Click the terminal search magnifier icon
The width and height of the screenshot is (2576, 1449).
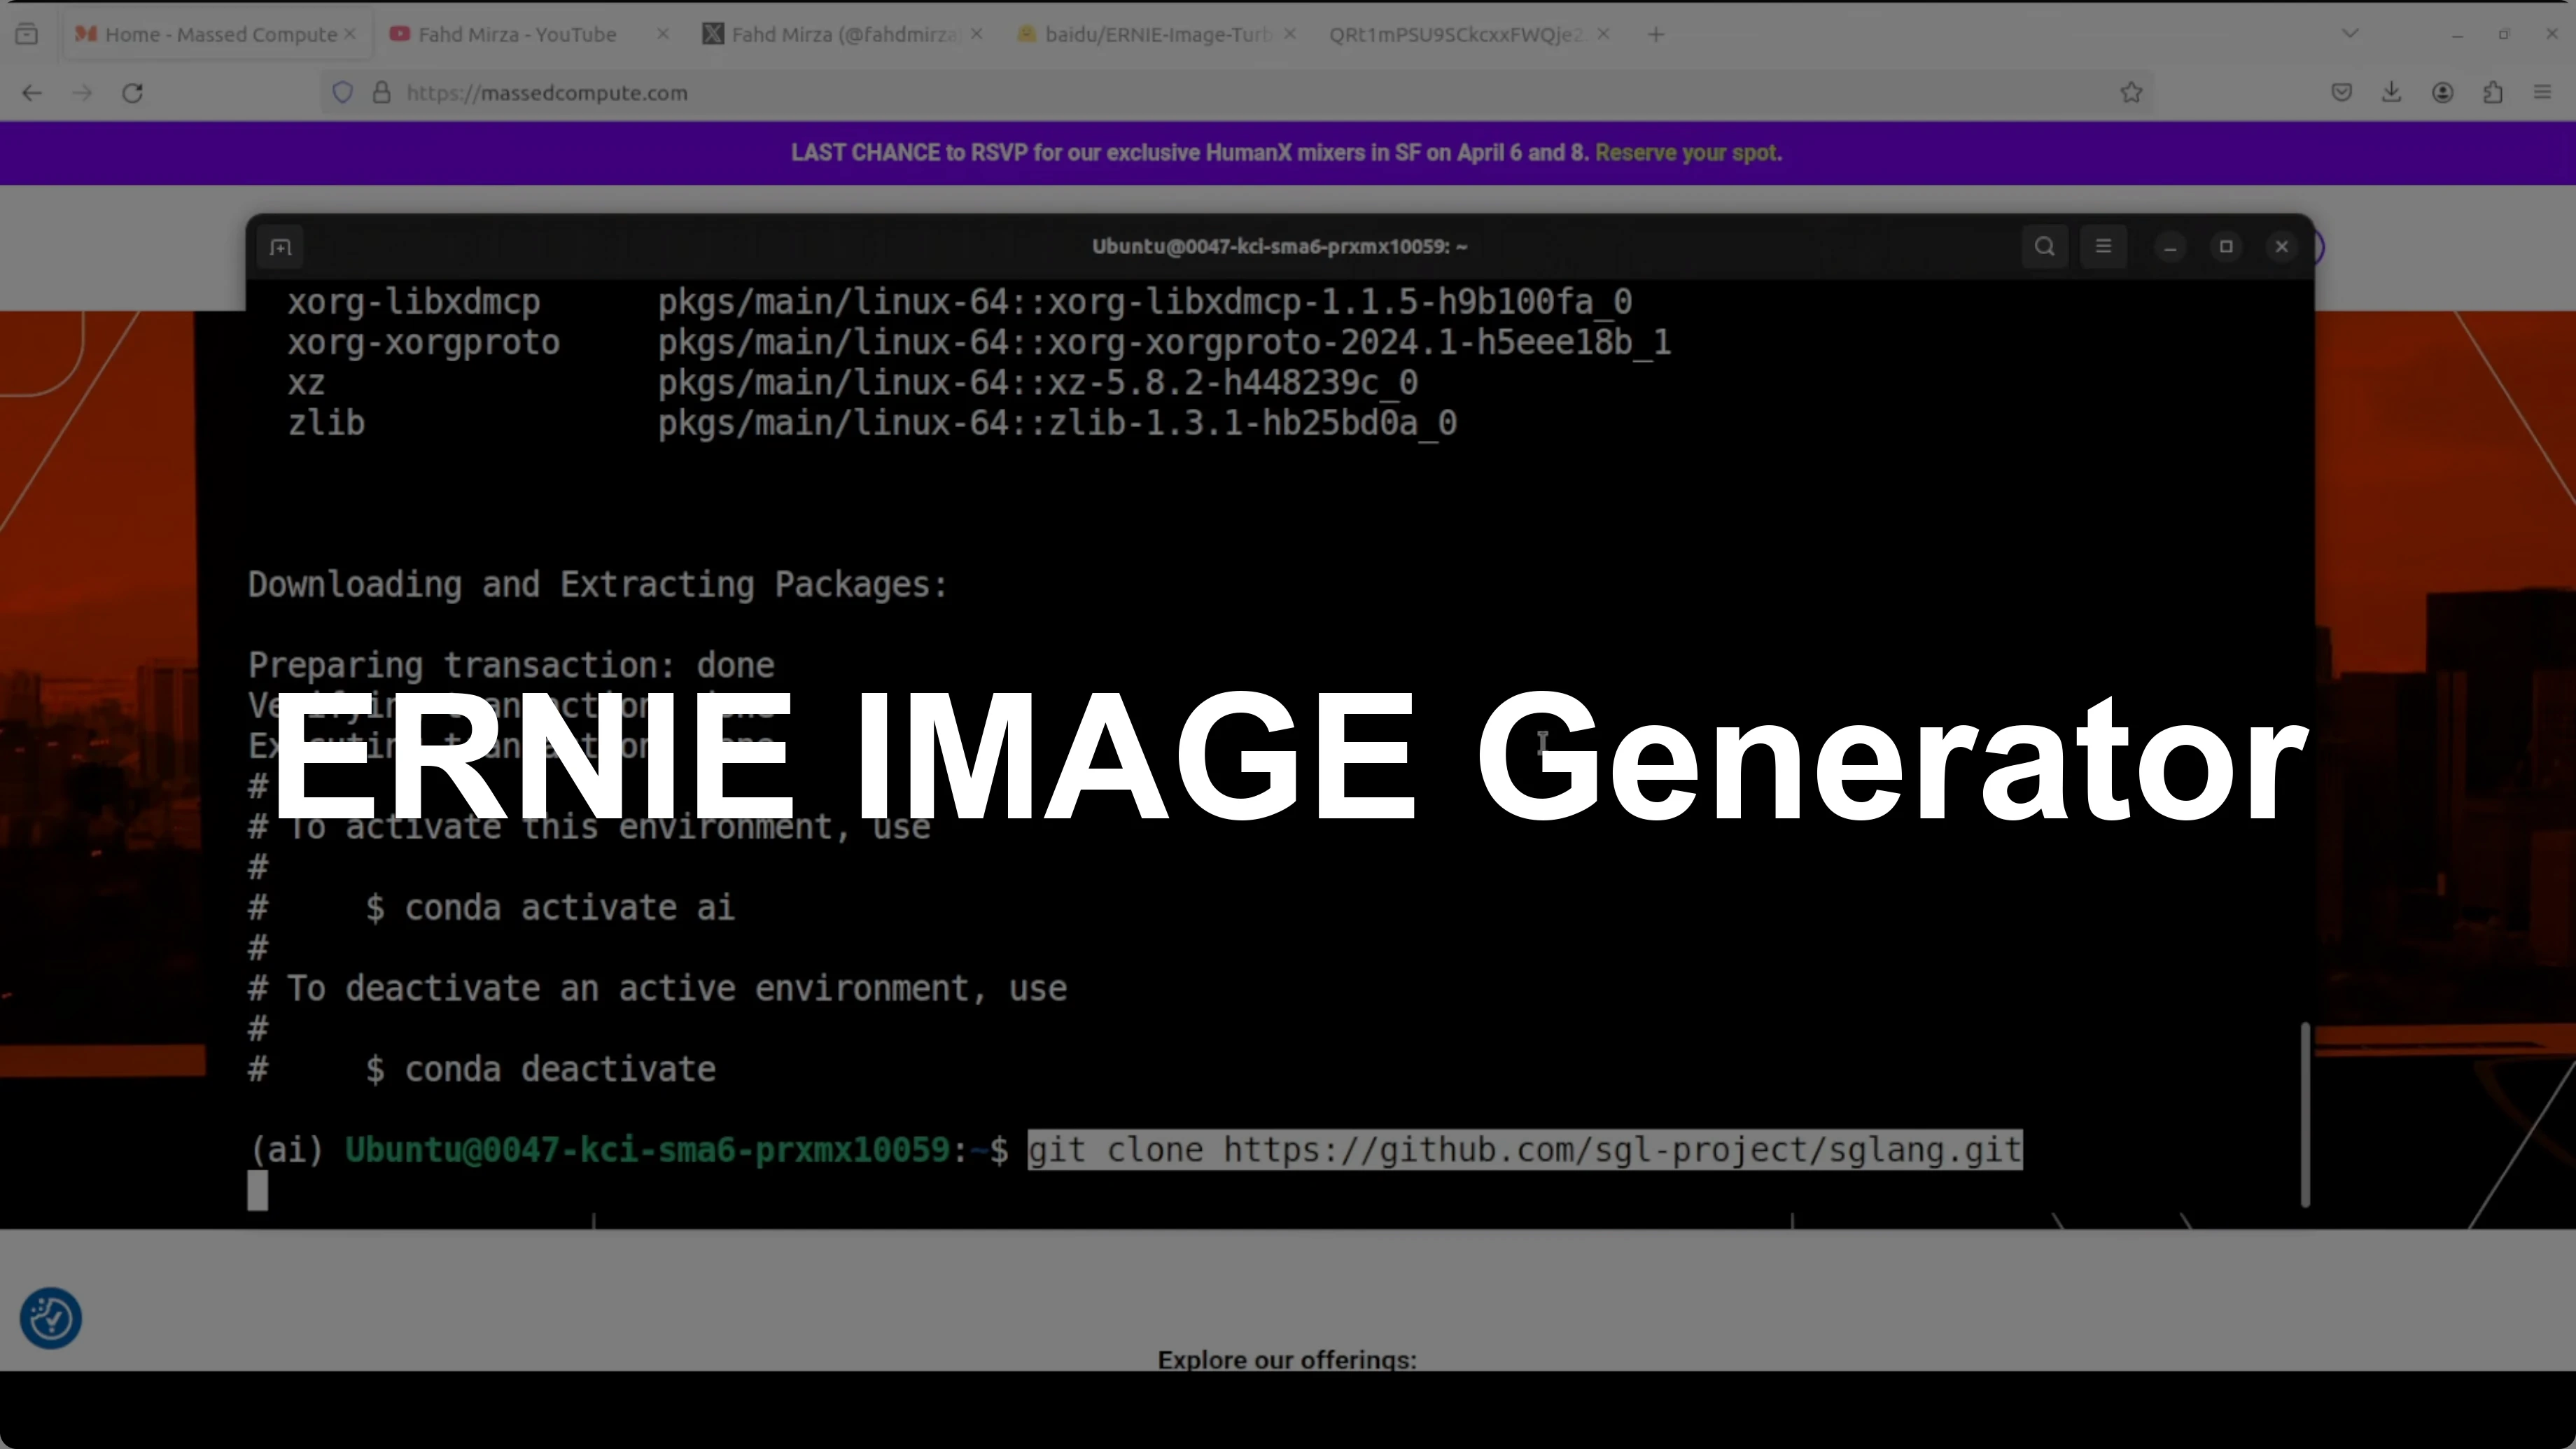pyautogui.click(x=2044, y=247)
